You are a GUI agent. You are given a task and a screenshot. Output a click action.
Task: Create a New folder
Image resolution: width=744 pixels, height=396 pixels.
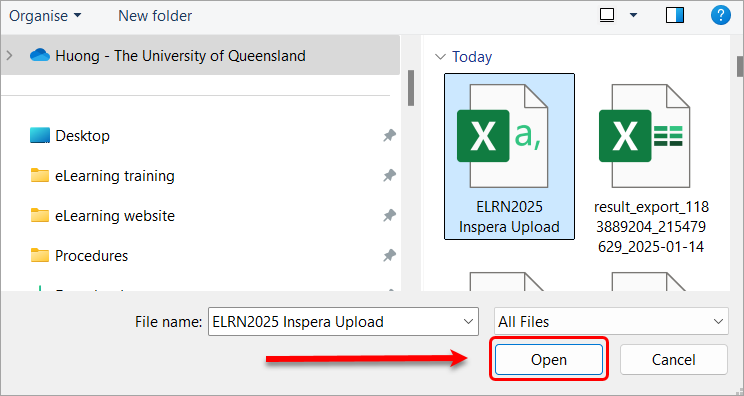[x=155, y=16]
